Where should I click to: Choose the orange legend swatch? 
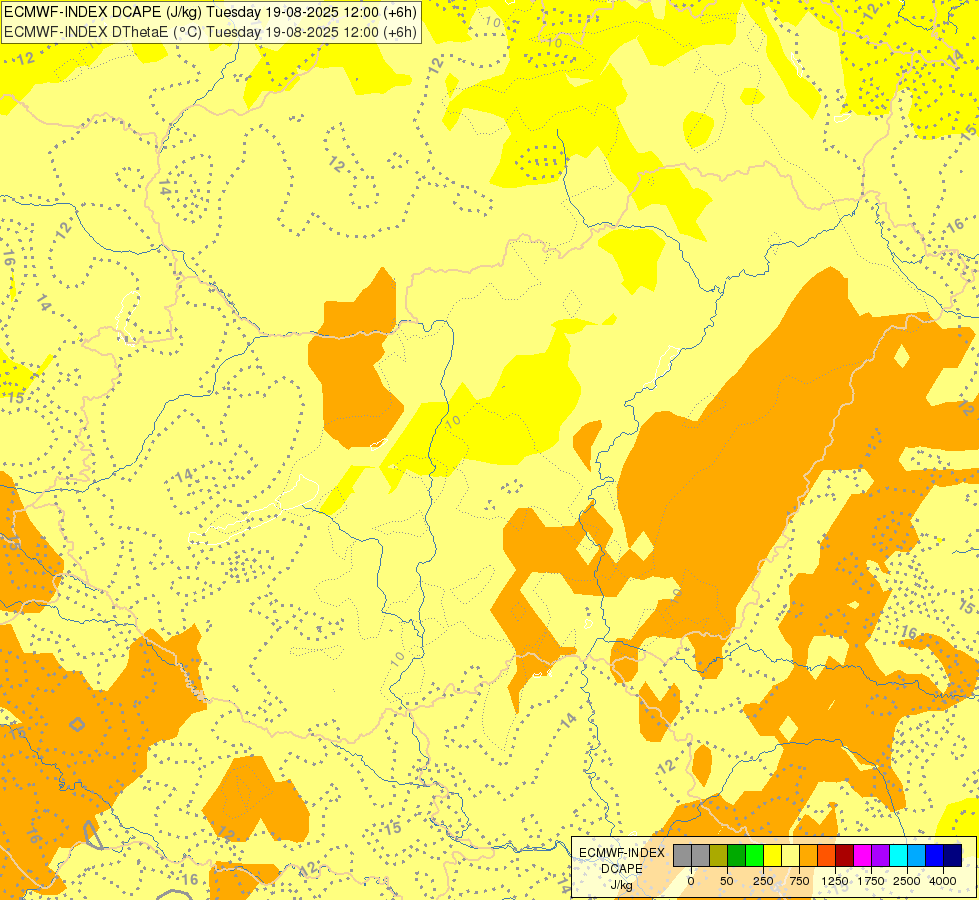tap(809, 856)
